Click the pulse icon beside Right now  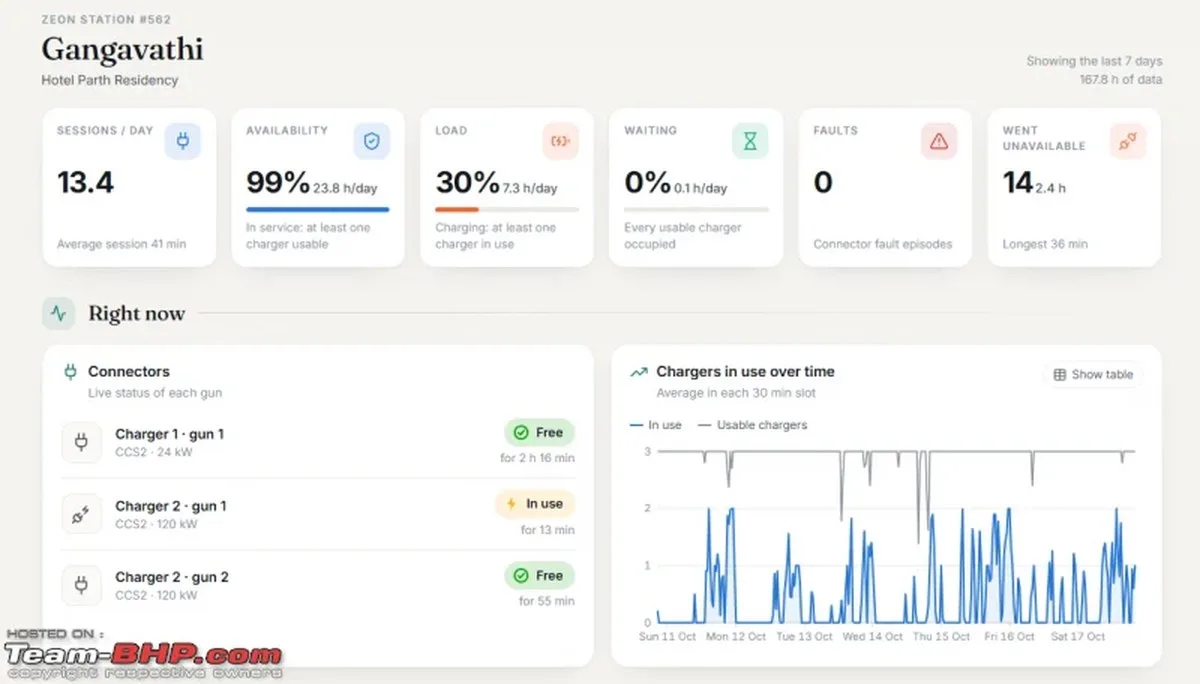pyautogui.click(x=59, y=313)
